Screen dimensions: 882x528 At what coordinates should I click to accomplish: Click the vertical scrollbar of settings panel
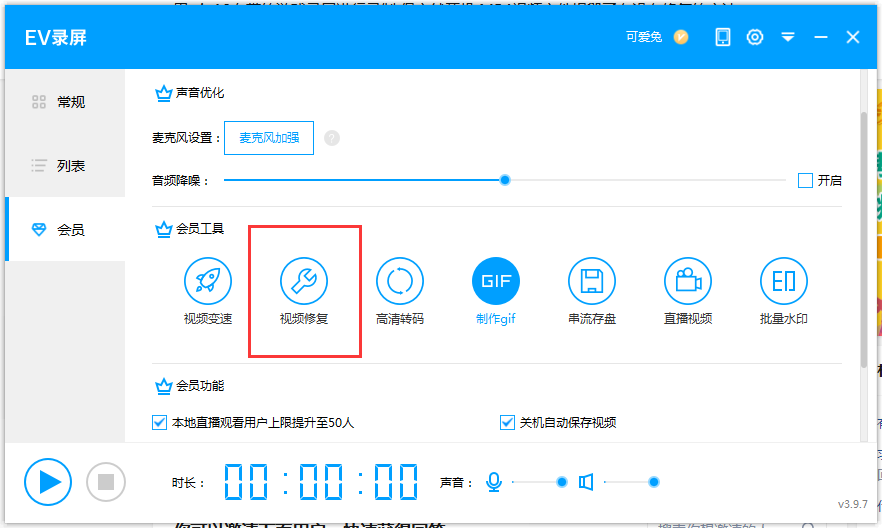[864, 240]
